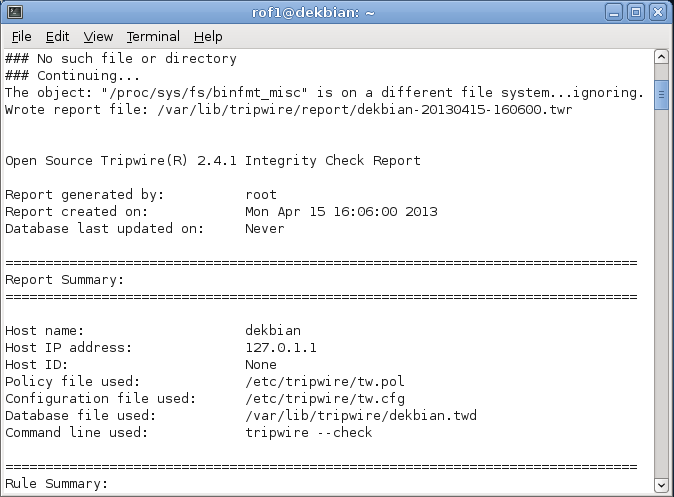Click the scrollbar down arrow
This screenshot has width=674, height=497.
coord(661,484)
